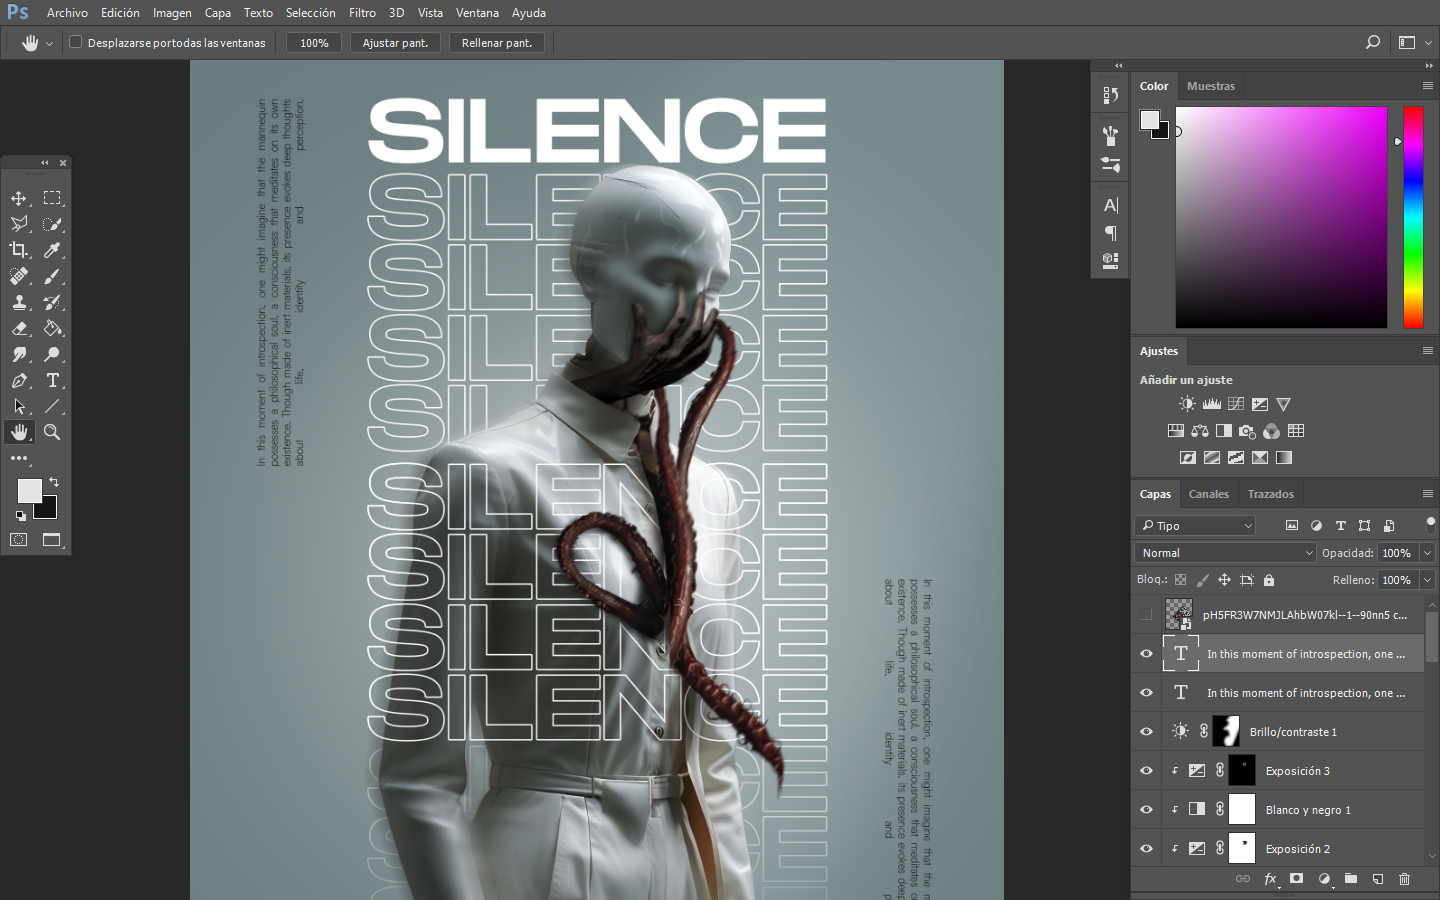
Task: Add an Invert adjustment from Ajustes
Action: tap(1188, 458)
